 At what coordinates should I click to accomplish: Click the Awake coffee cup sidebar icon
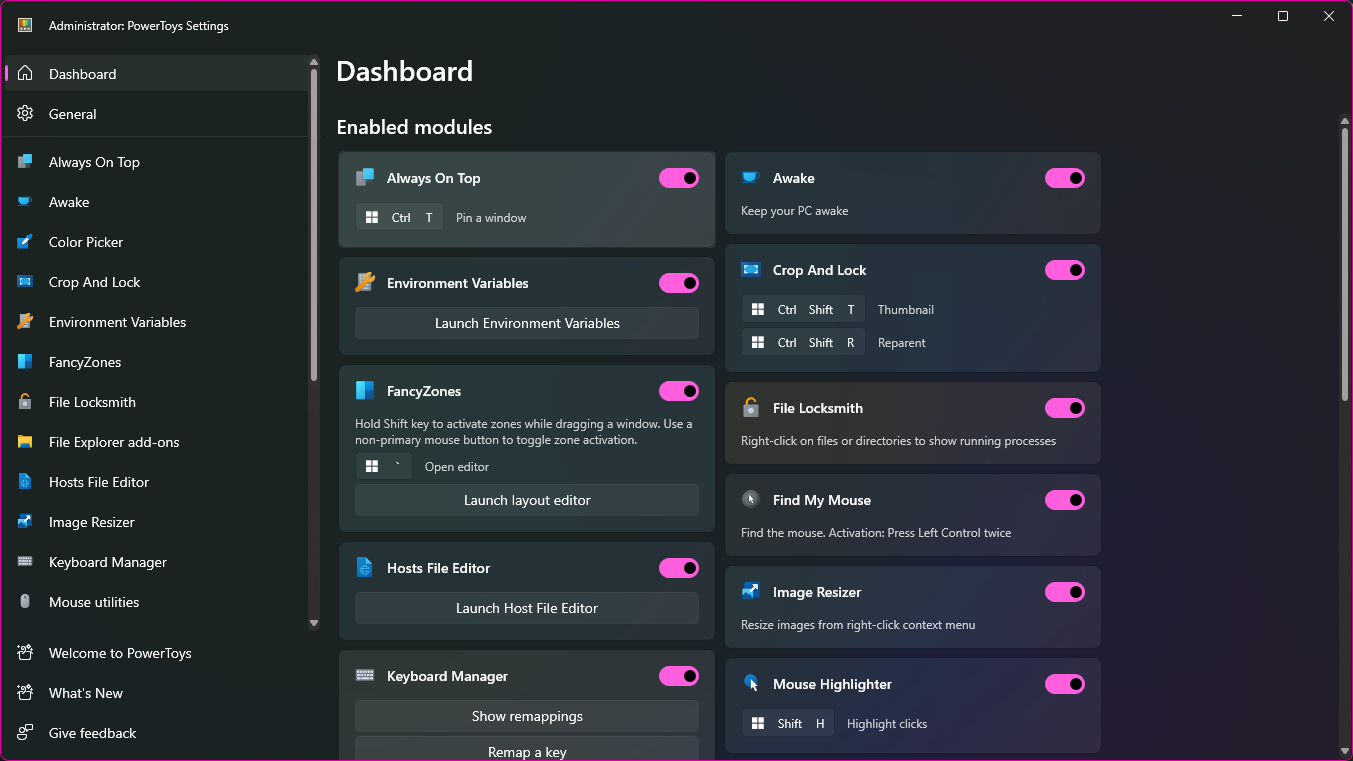click(25, 202)
